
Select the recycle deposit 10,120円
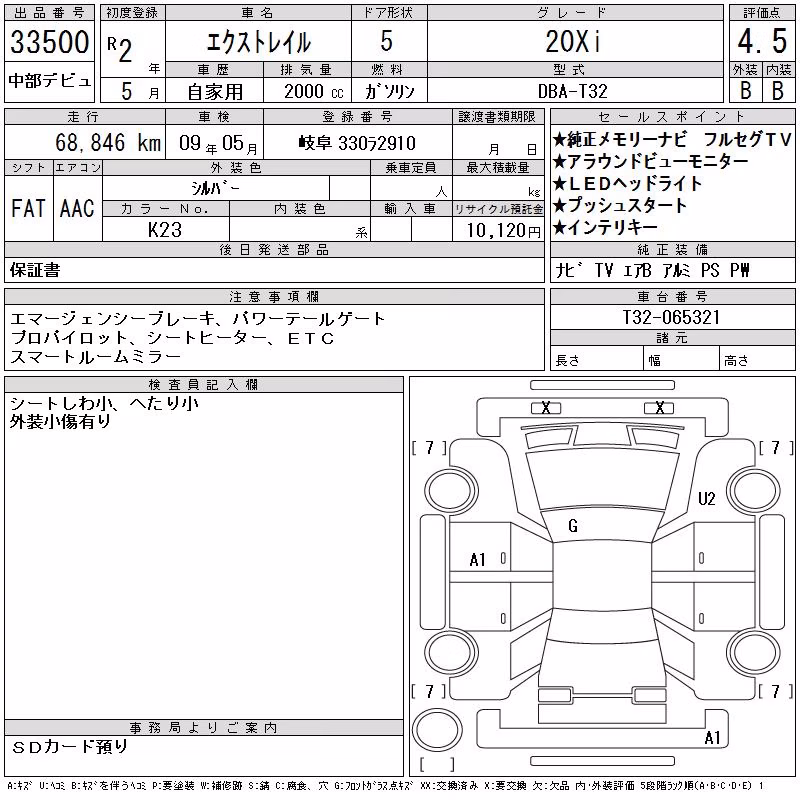click(503, 231)
